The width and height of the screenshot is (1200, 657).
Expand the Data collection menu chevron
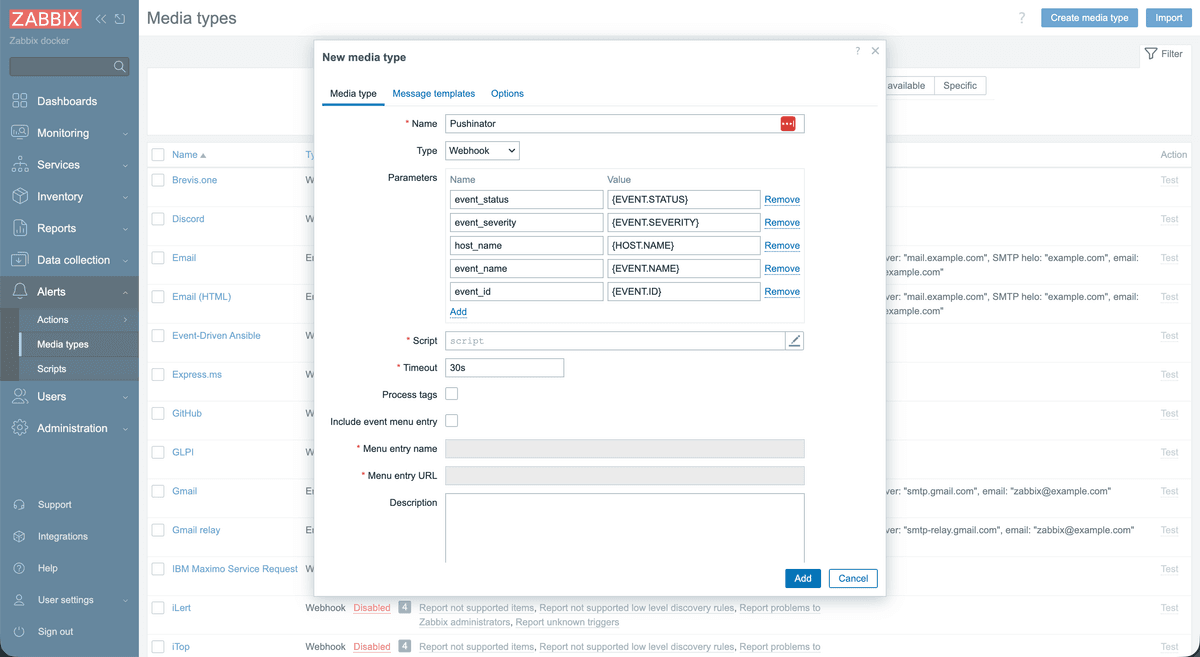click(x=125, y=260)
